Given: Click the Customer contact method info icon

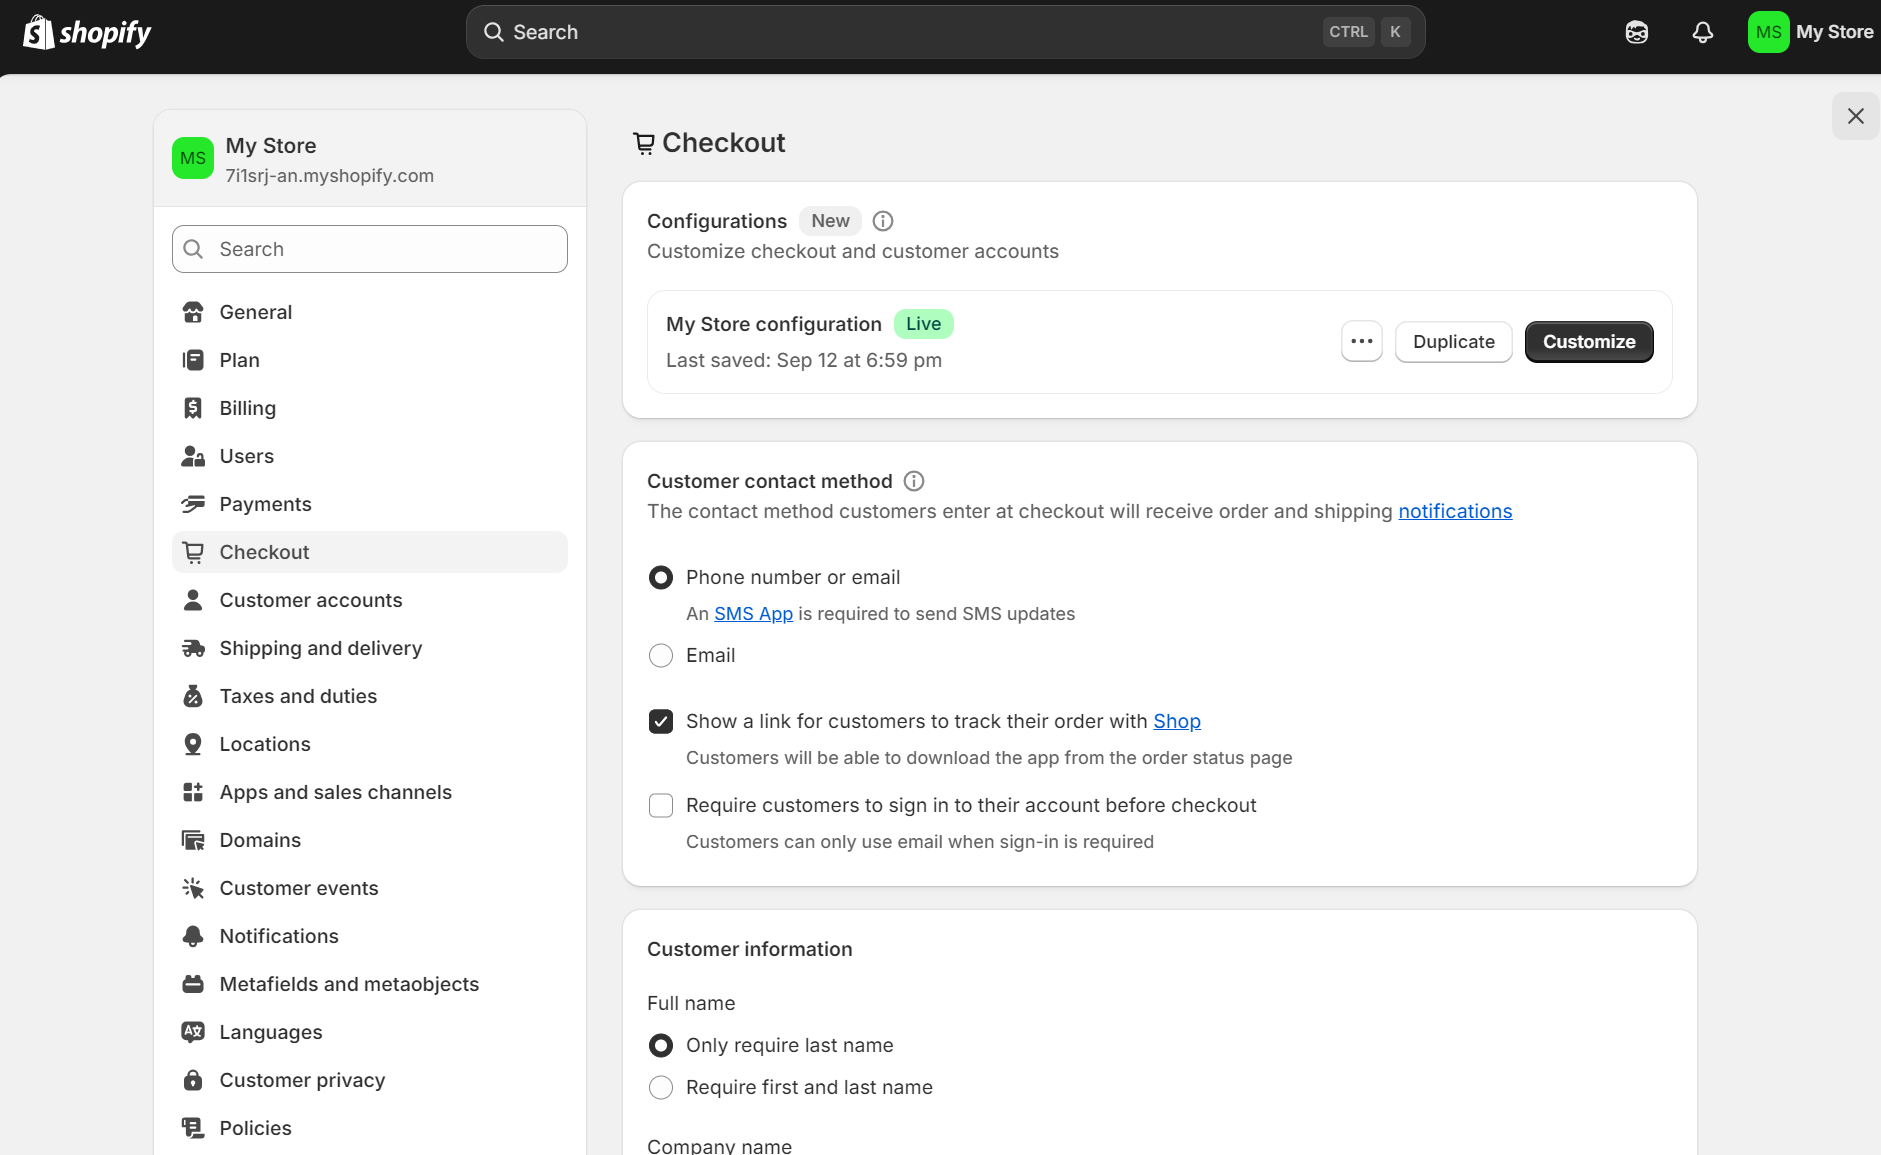Looking at the screenshot, I should click(x=914, y=481).
